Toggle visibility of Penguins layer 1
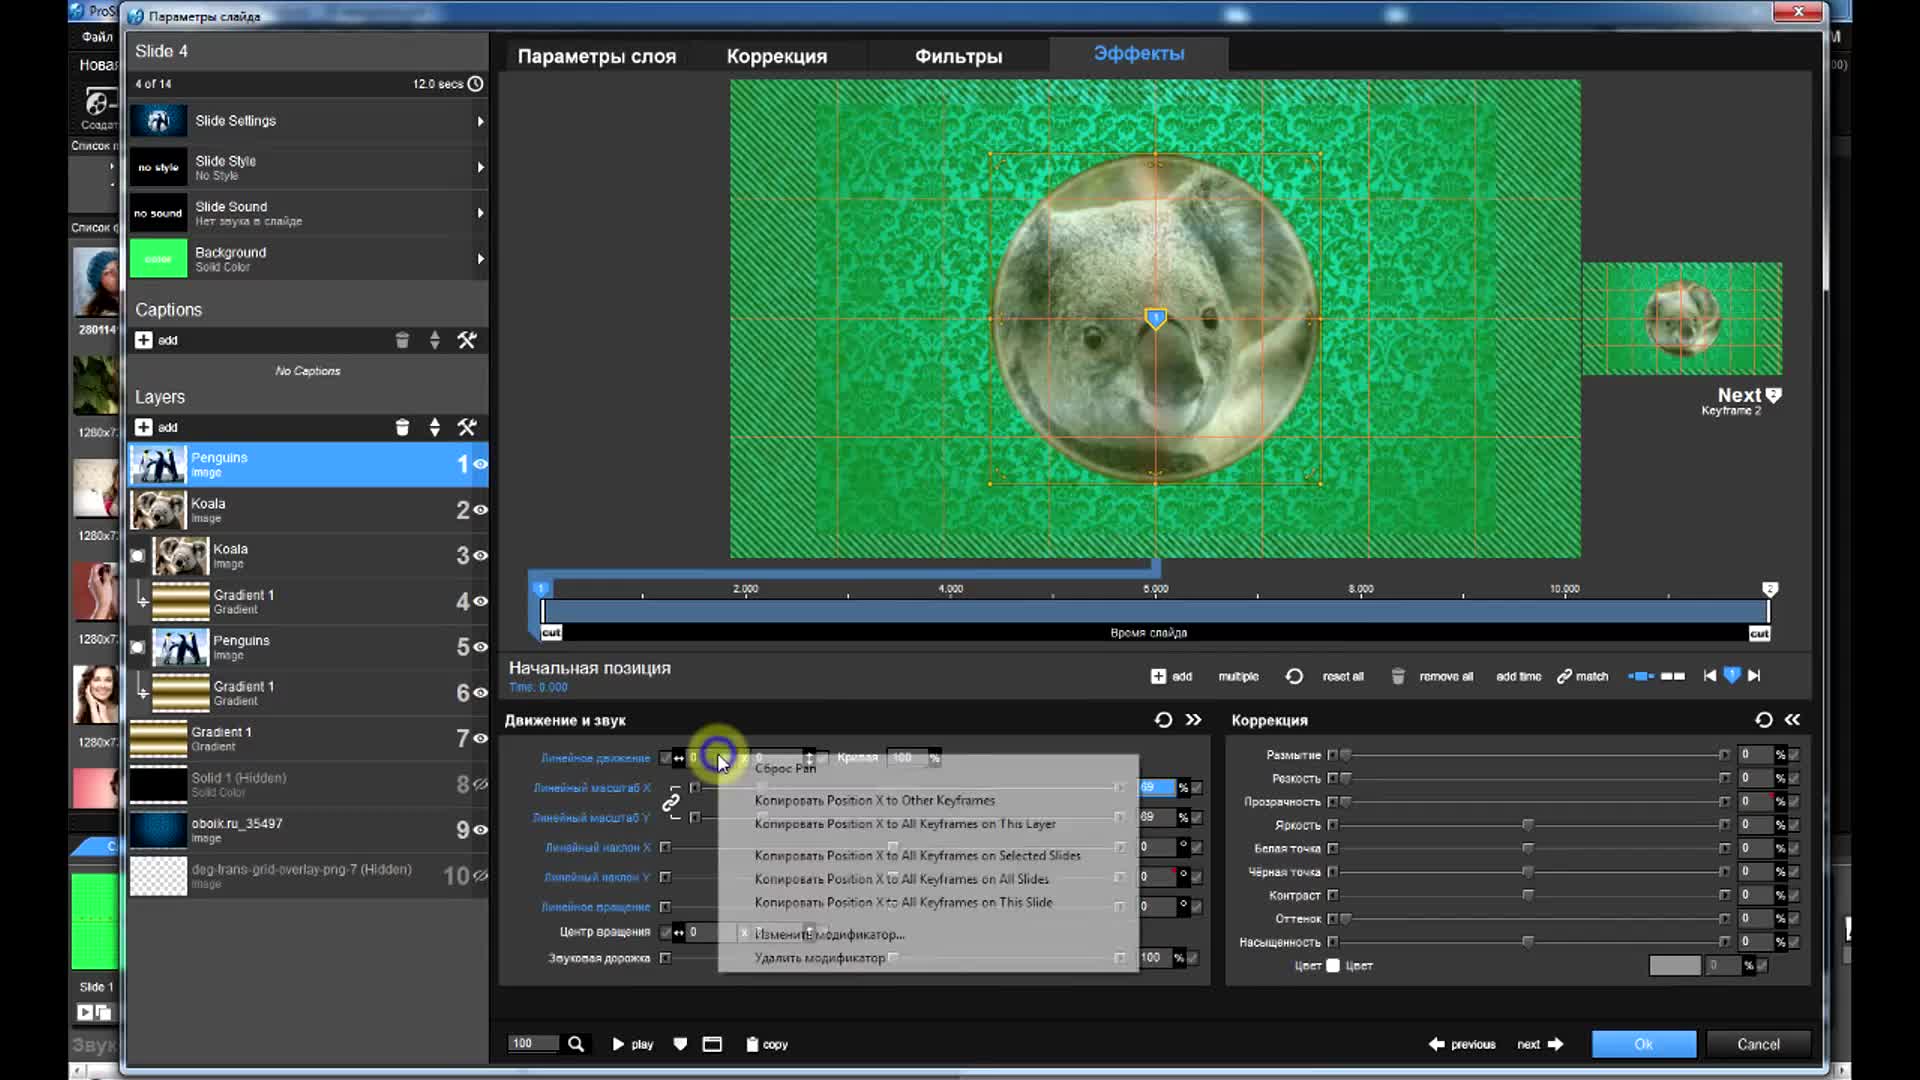Screen dimensions: 1920x1080 pos(480,464)
